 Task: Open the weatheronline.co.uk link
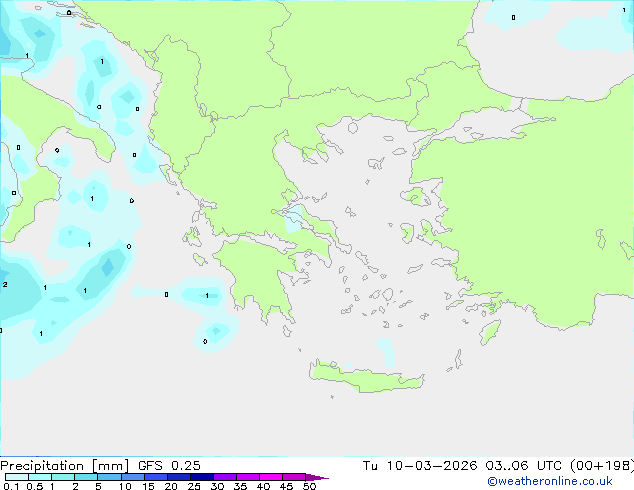tap(550, 481)
